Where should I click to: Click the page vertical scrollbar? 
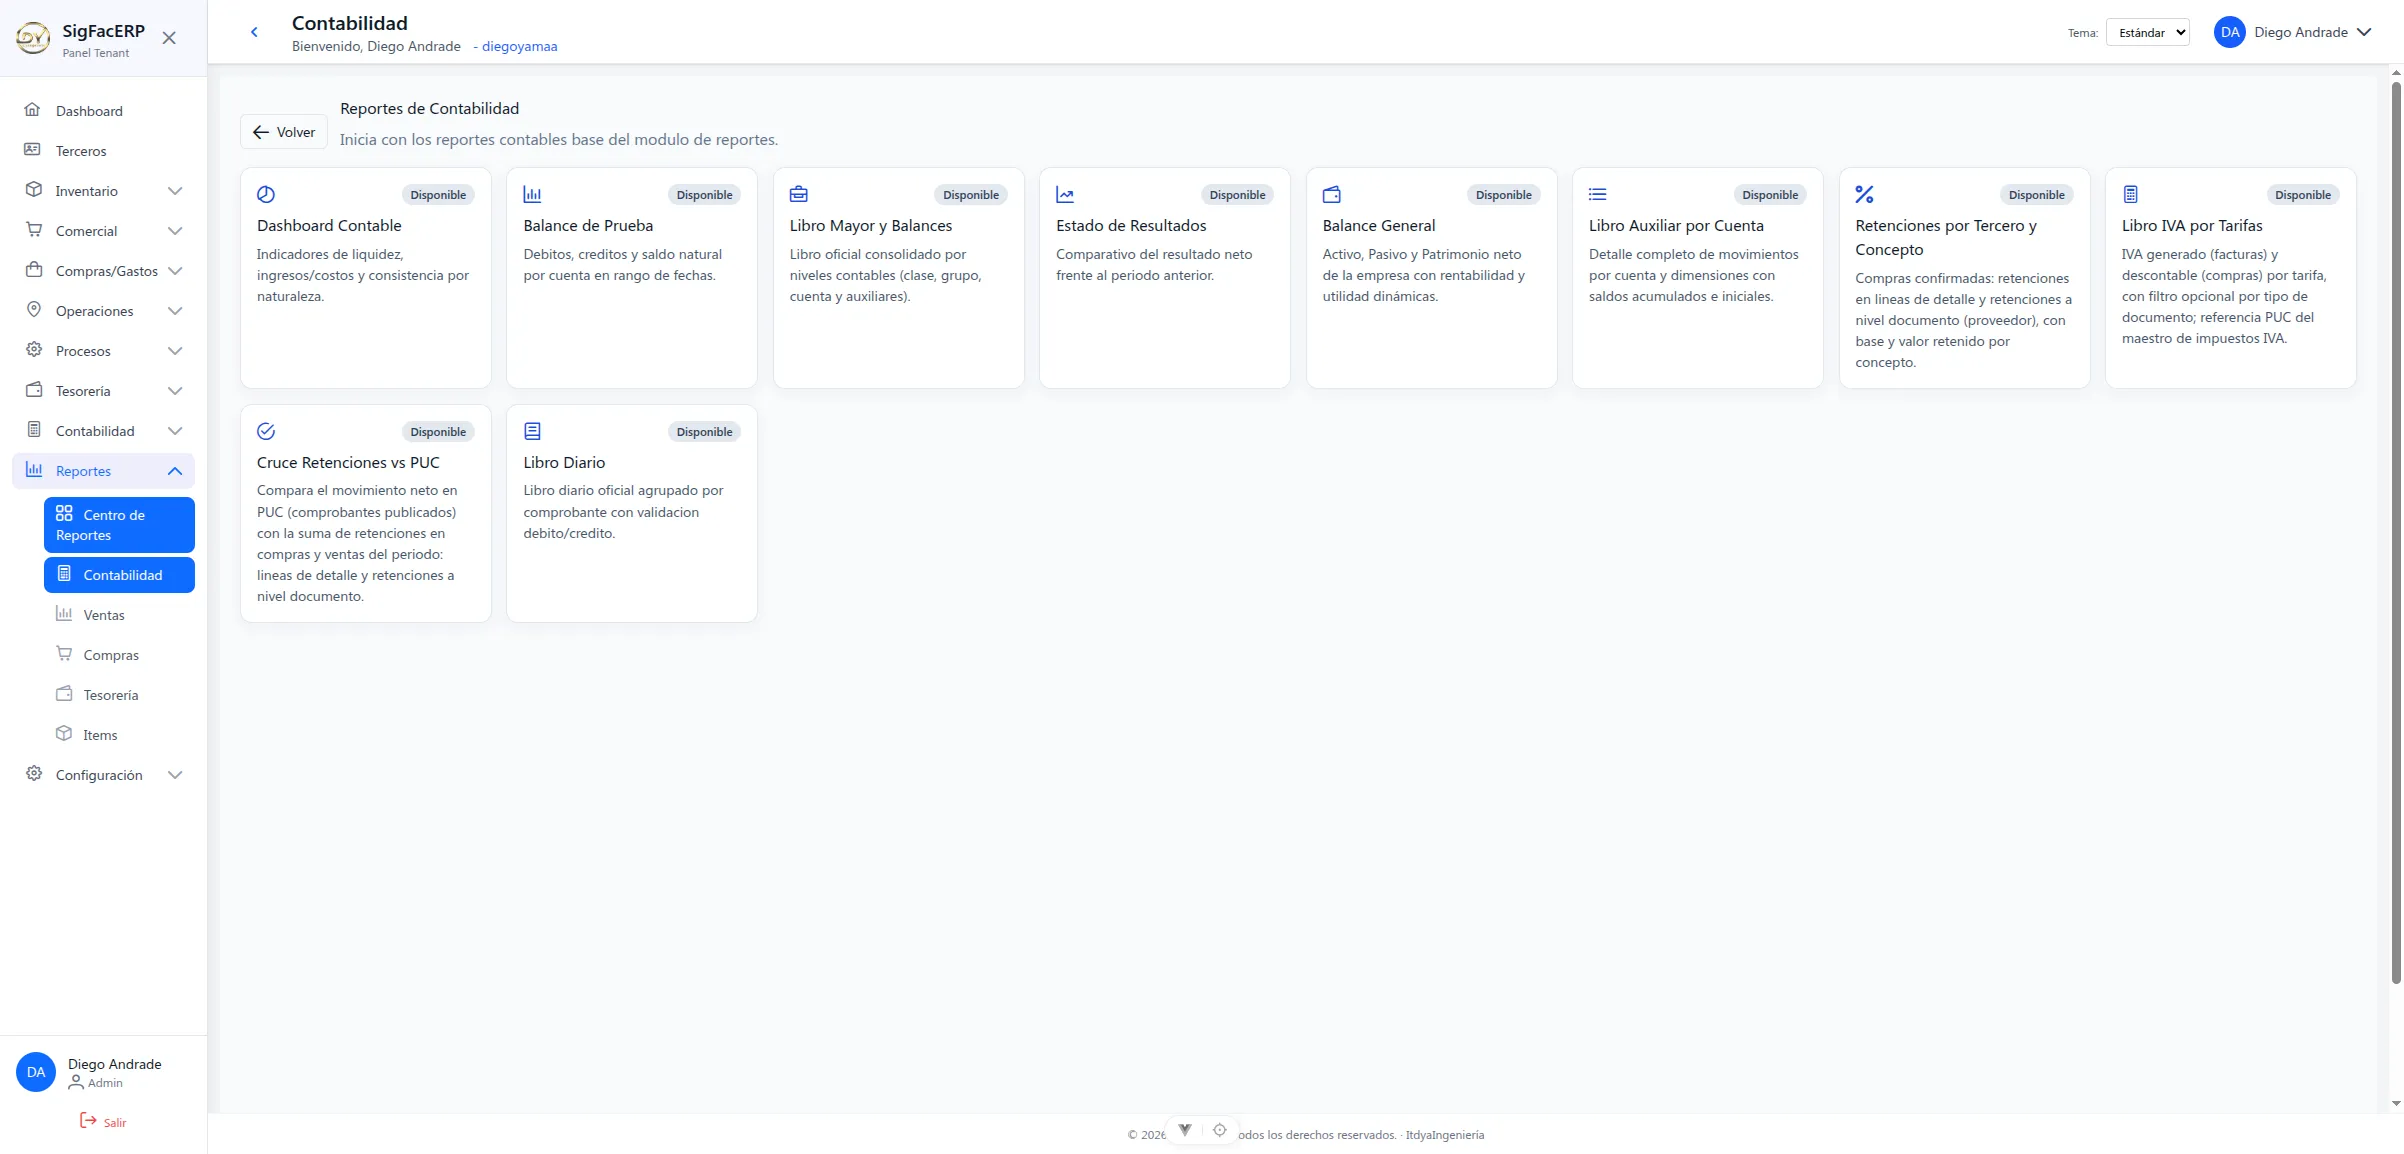pos(2396,532)
